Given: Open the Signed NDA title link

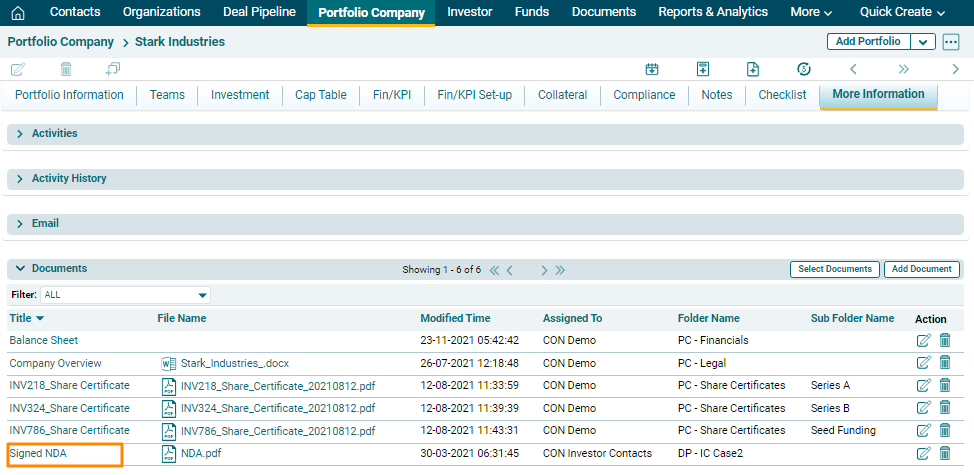Looking at the screenshot, I should coord(37,454).
